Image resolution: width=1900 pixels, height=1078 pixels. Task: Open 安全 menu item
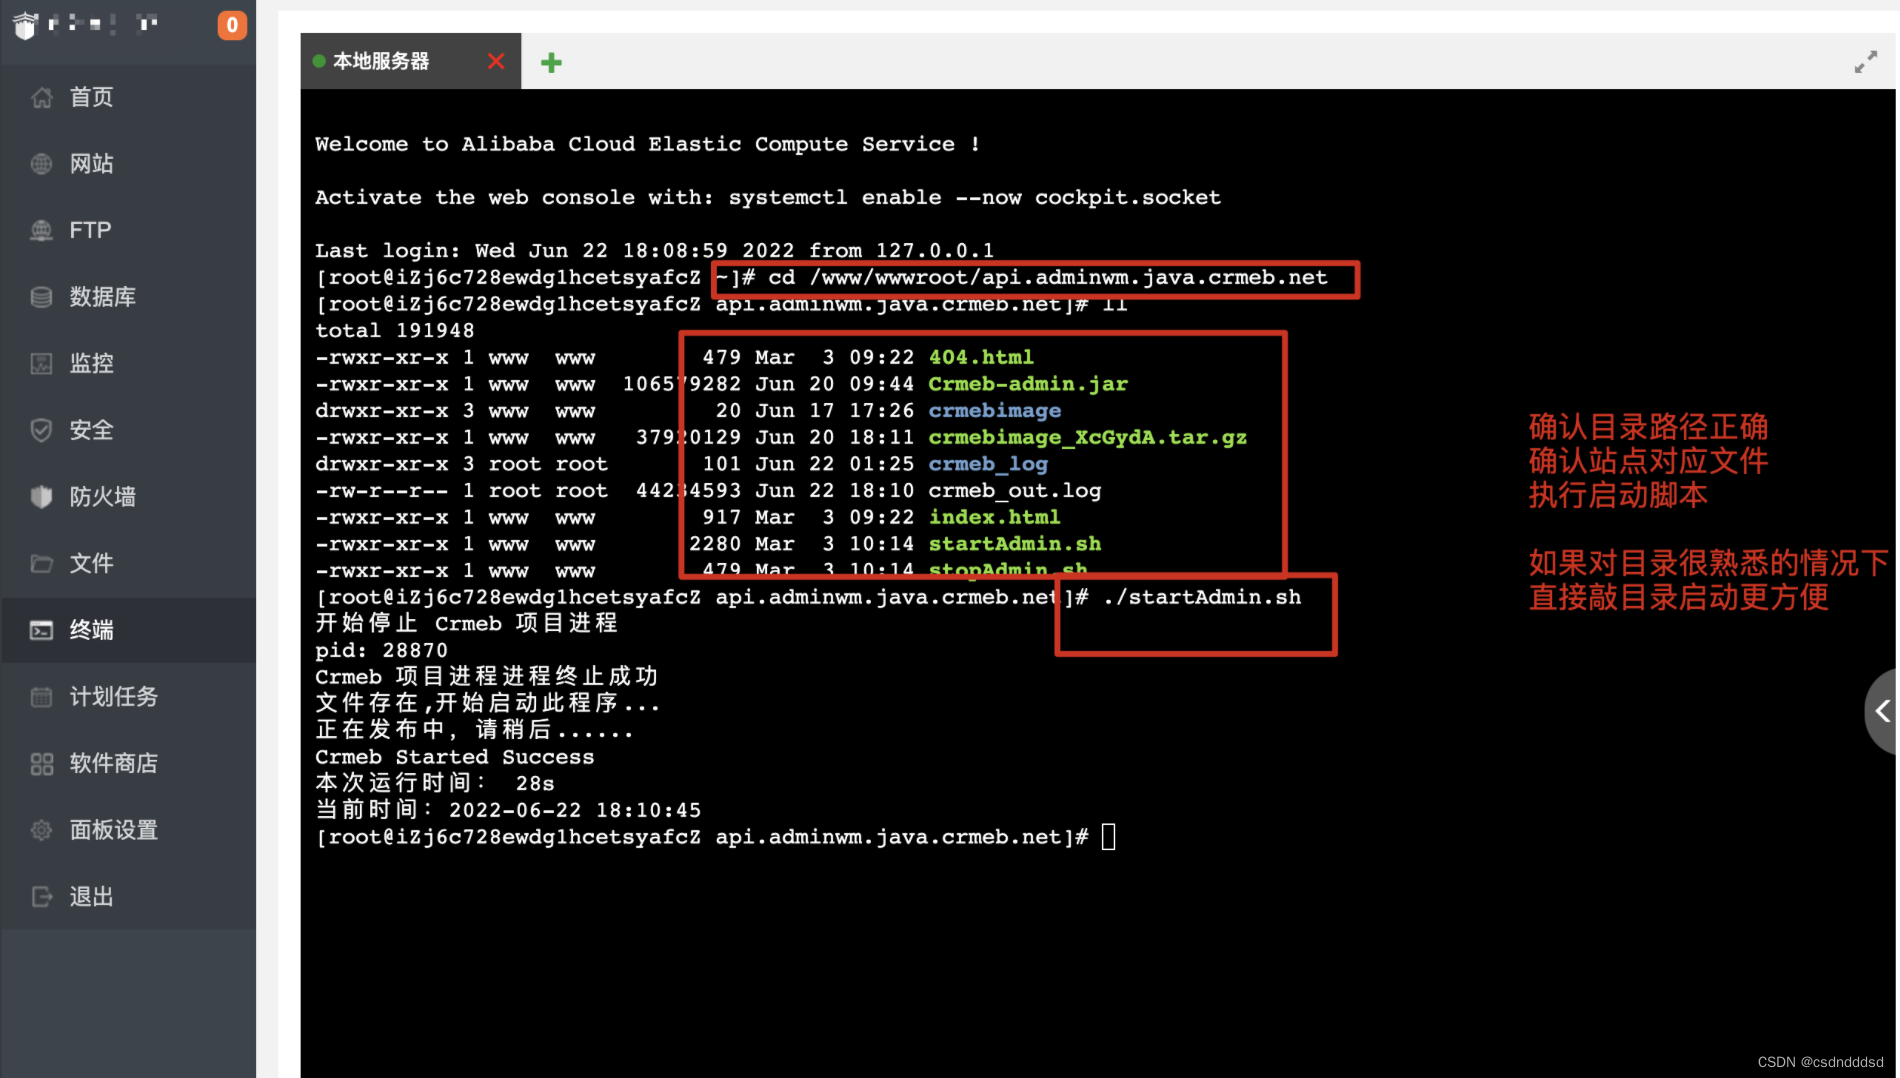(x=128, y=430)
